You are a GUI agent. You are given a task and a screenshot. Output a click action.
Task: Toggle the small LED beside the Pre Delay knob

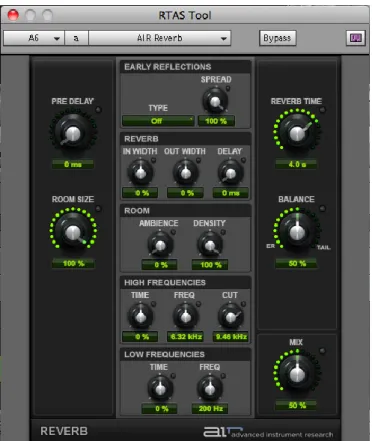(x=98, y=109)
